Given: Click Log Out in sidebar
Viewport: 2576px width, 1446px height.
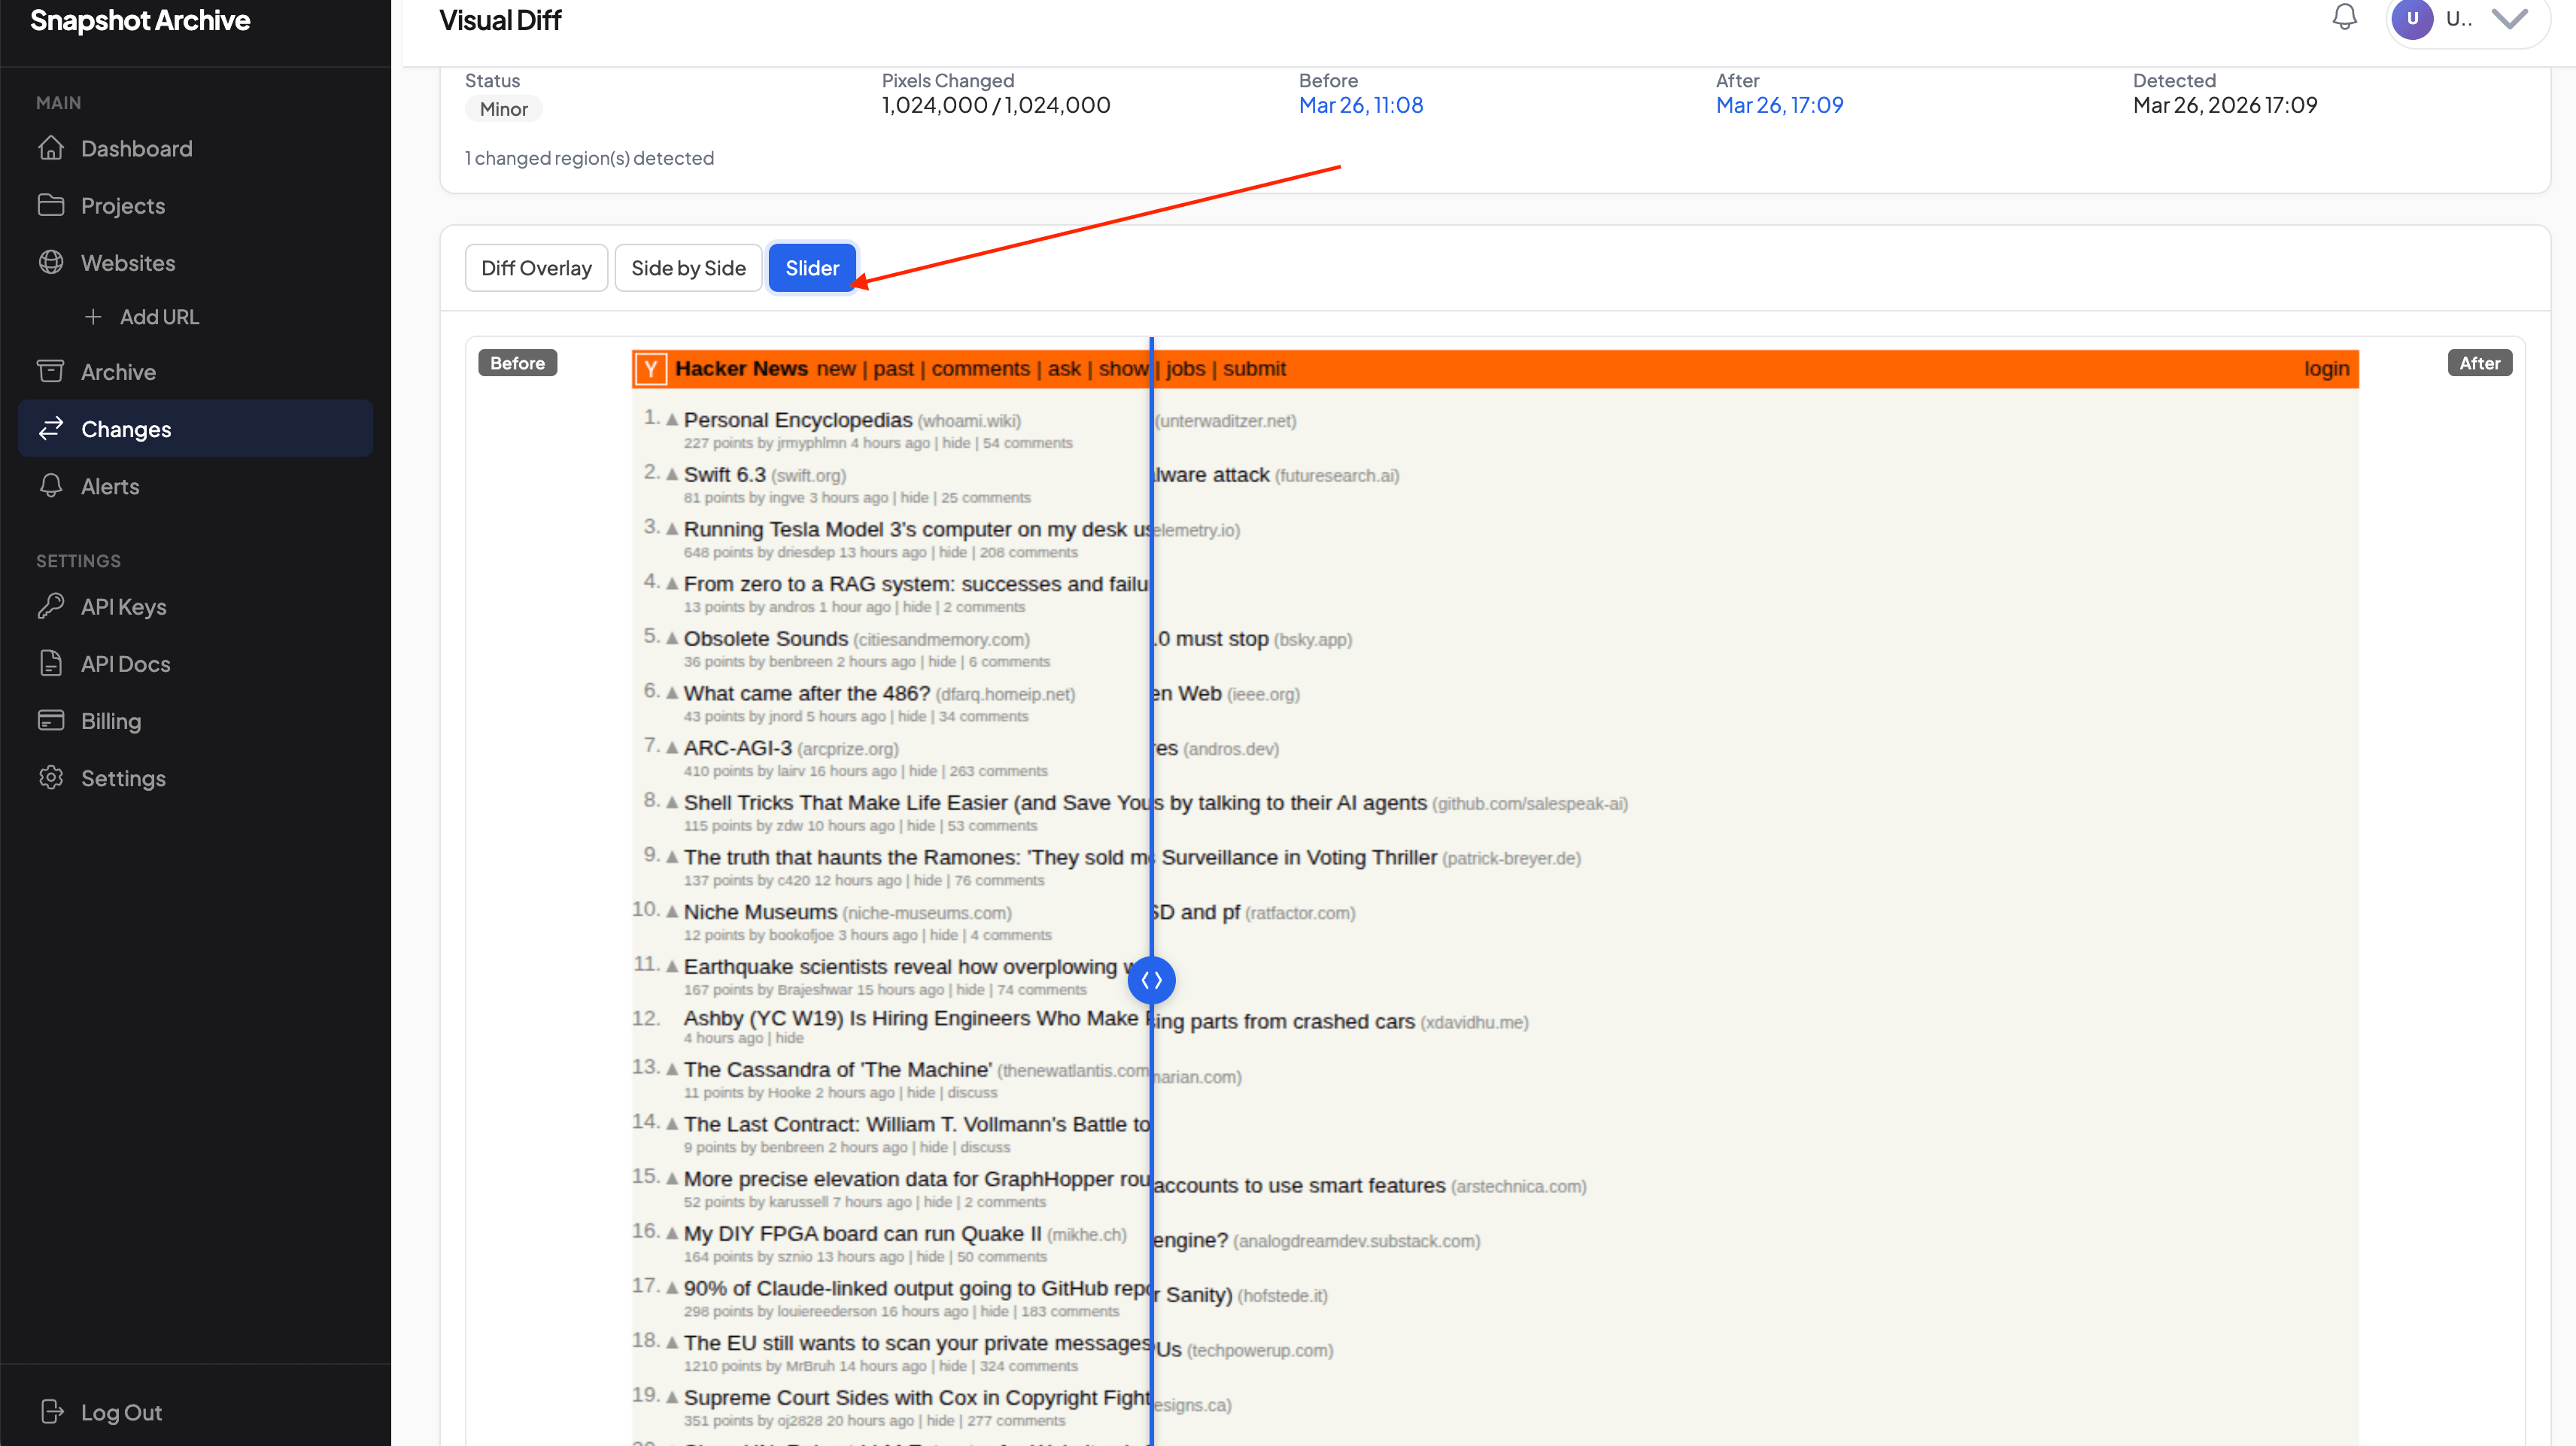Looking at the screenshot, I should pyautogui.click(x=121, y=1412).
